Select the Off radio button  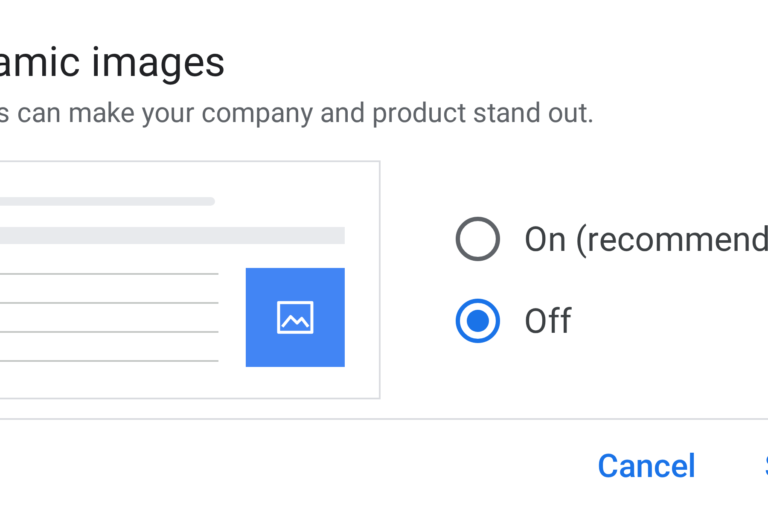point(478,321)
